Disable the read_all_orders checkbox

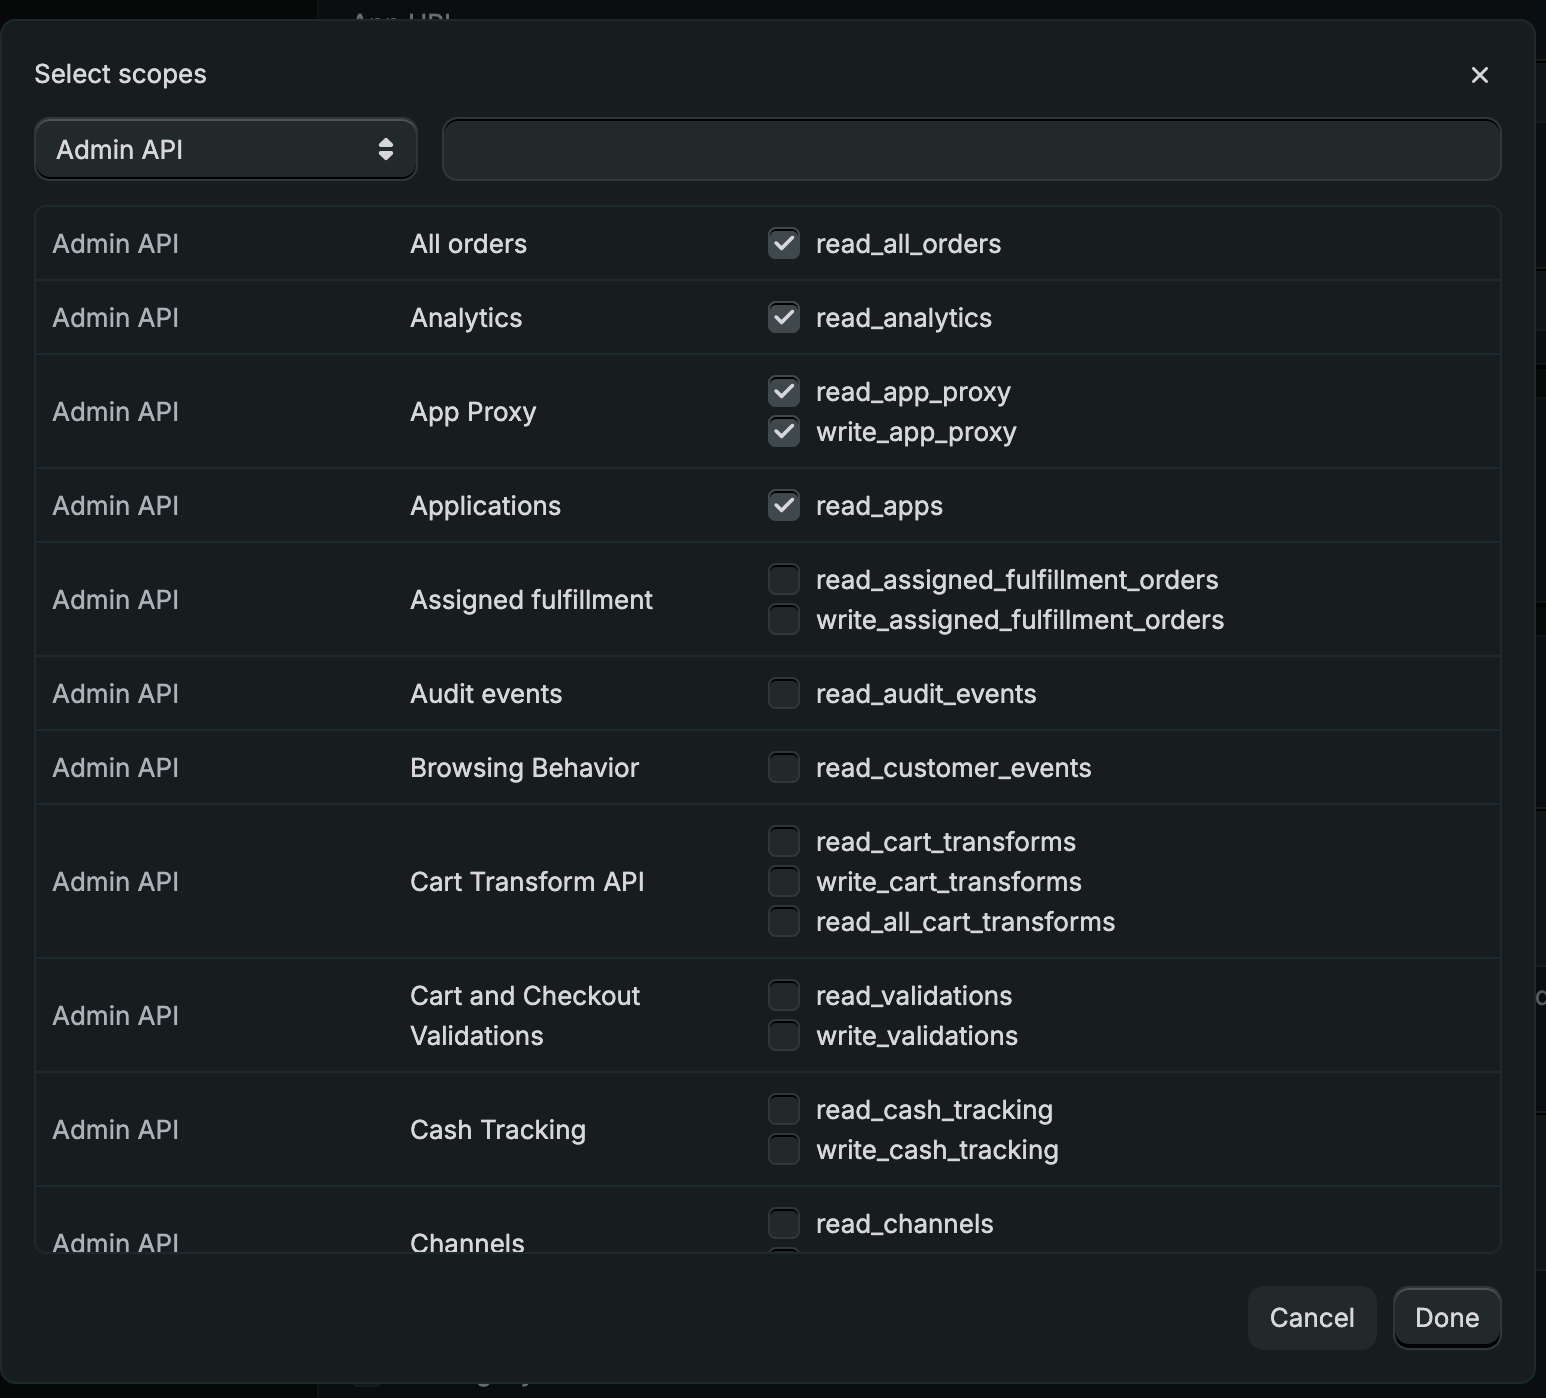pyautogui.click(x=784, y=243)
